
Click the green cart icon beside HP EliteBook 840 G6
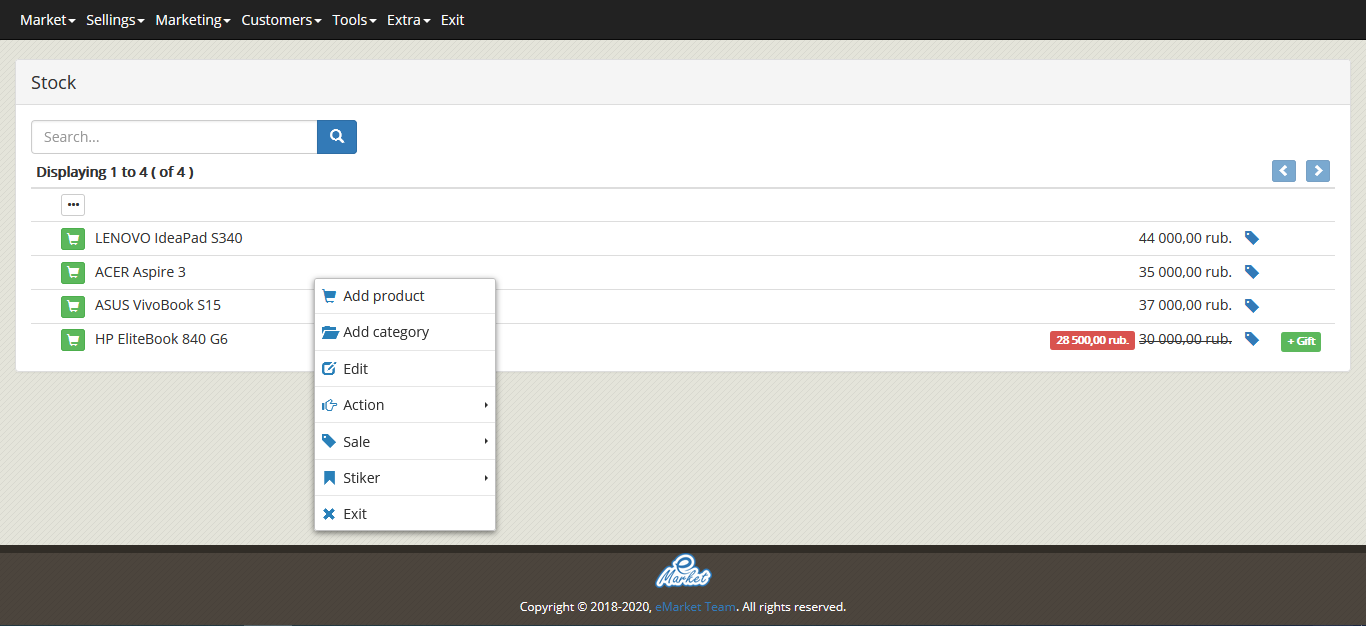(73, 340)
